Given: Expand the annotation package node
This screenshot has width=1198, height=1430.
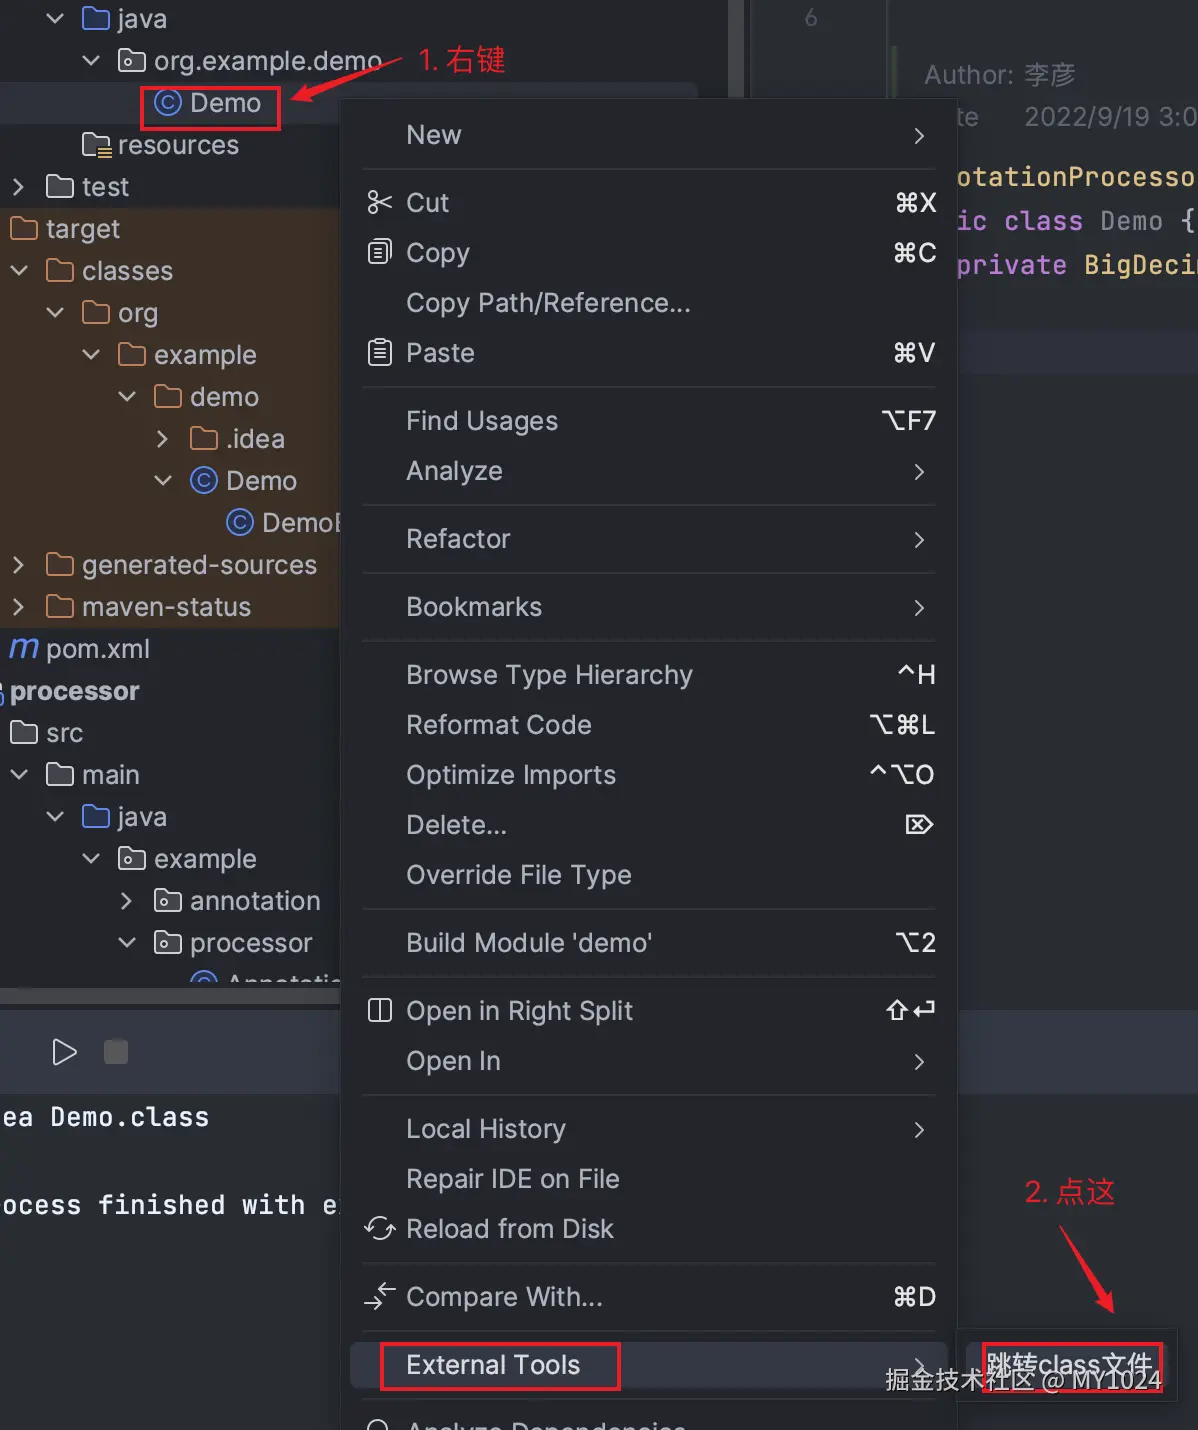Looking at the screenshot, I should coord(127,901).
